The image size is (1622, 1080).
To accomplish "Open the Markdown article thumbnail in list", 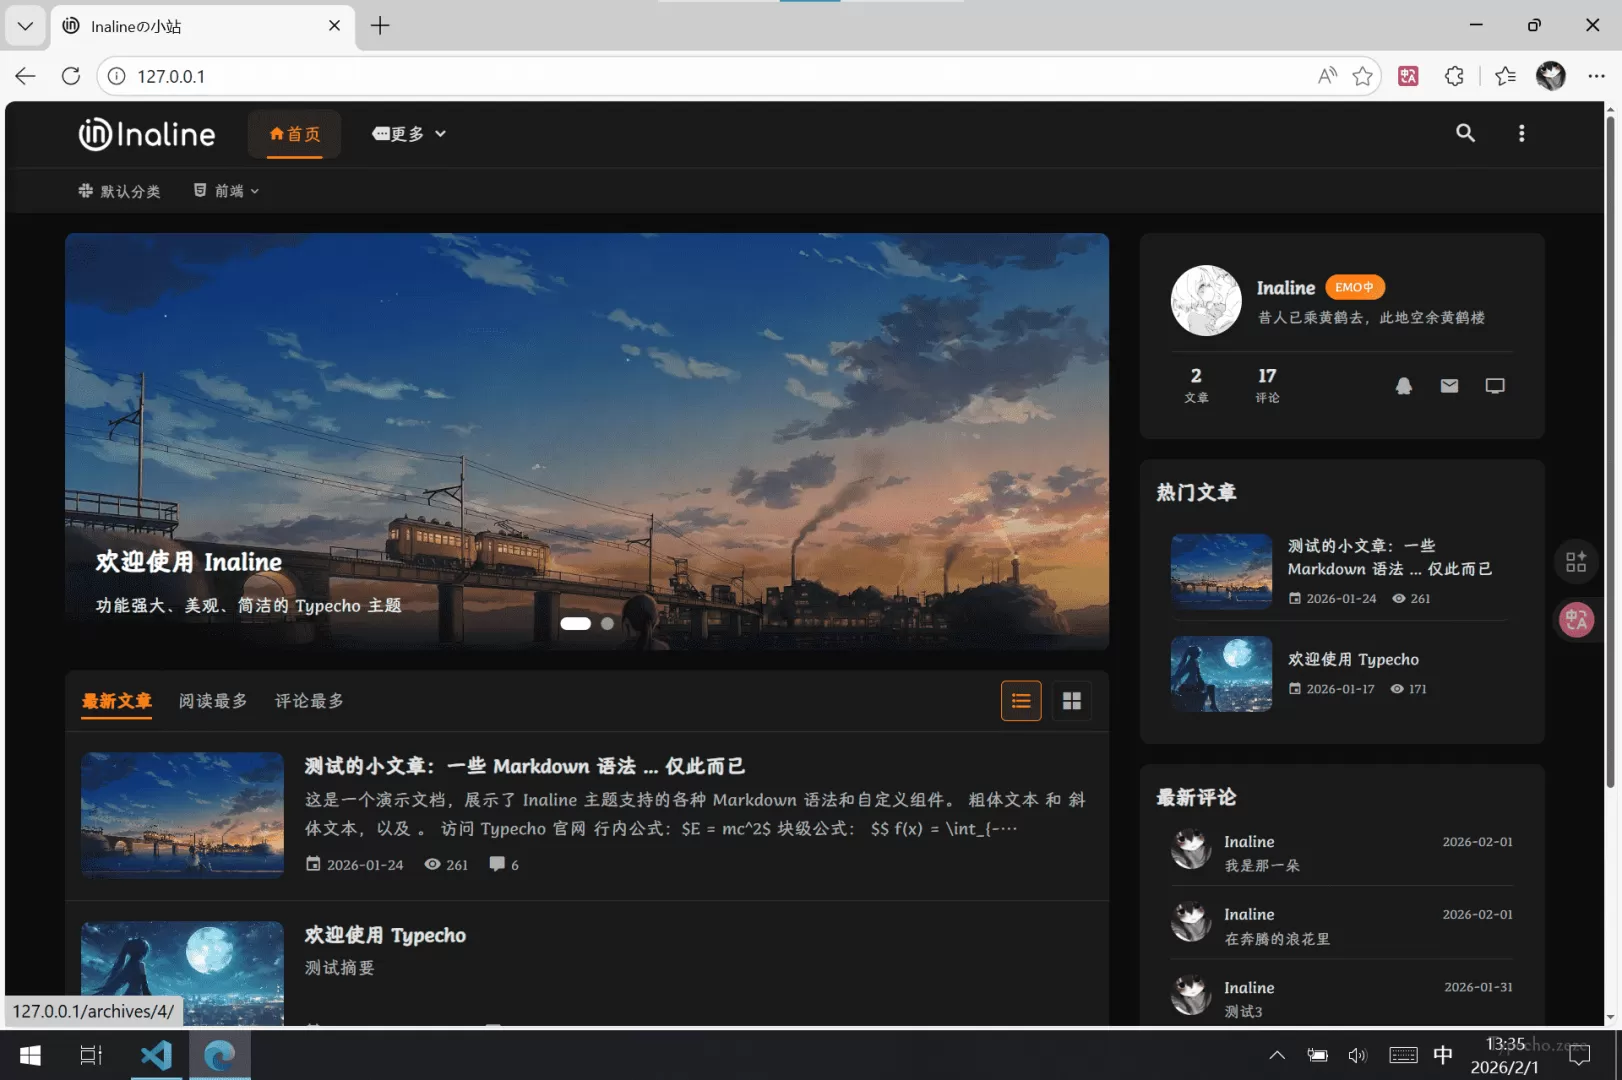I will 183,815.
